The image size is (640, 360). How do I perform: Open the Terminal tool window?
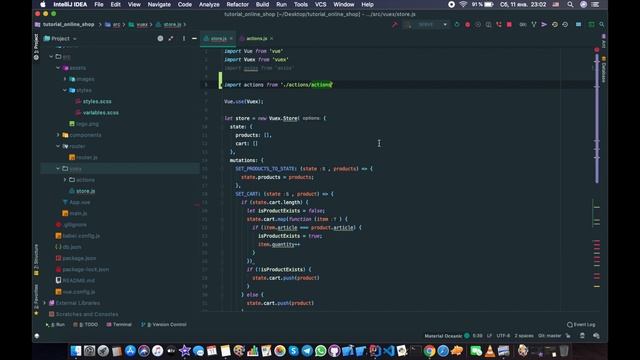(x=119, y=324)
